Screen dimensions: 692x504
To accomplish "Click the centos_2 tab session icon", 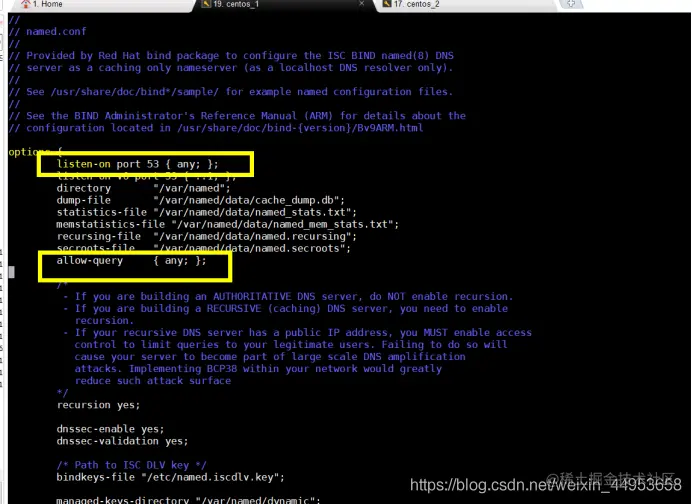I will tap(387, 4).
